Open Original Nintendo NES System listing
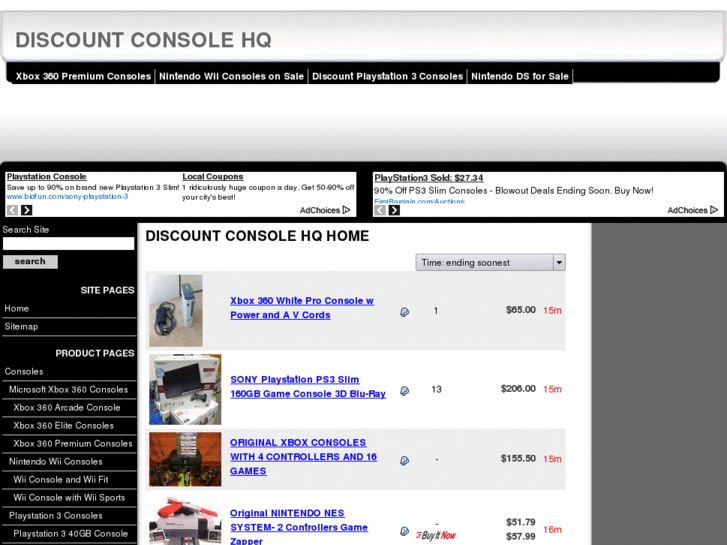This screenshot has height=545, width=727. pyautogui.click(x=299, y=526)
